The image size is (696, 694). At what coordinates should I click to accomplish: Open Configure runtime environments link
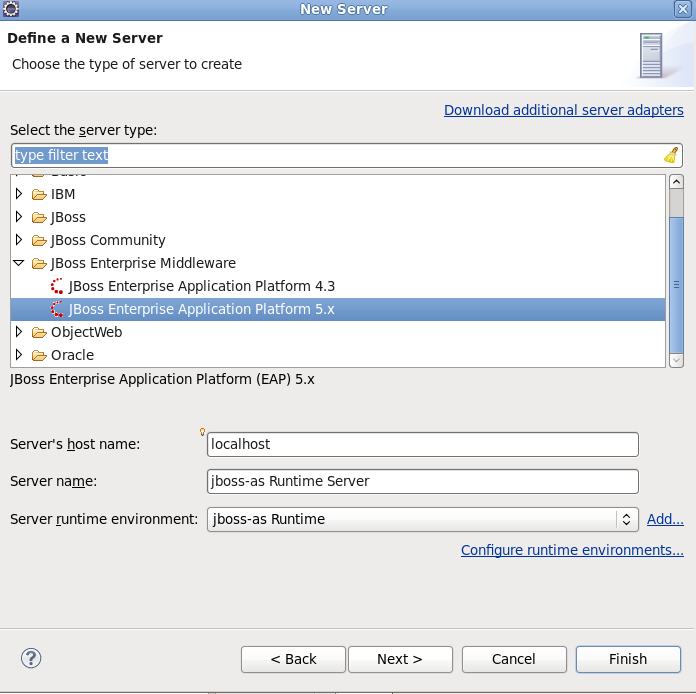(572, 550)
